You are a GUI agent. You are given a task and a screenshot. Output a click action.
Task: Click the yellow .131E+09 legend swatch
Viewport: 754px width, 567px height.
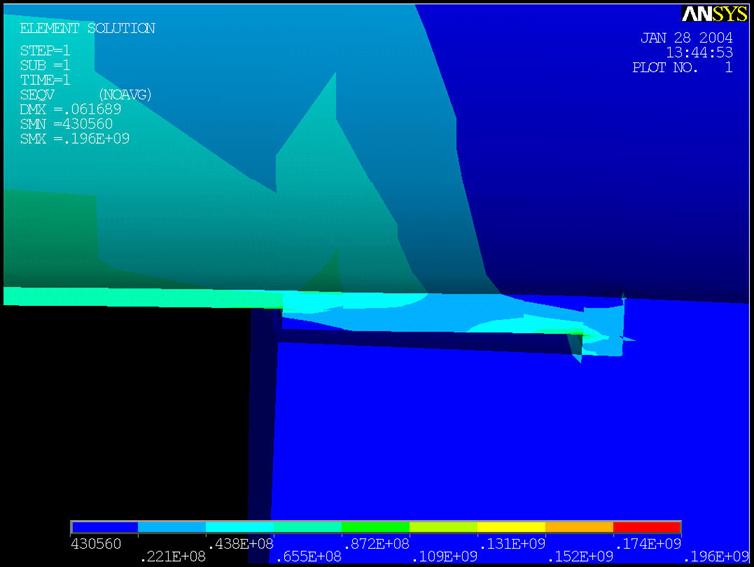tap(511, 528)
